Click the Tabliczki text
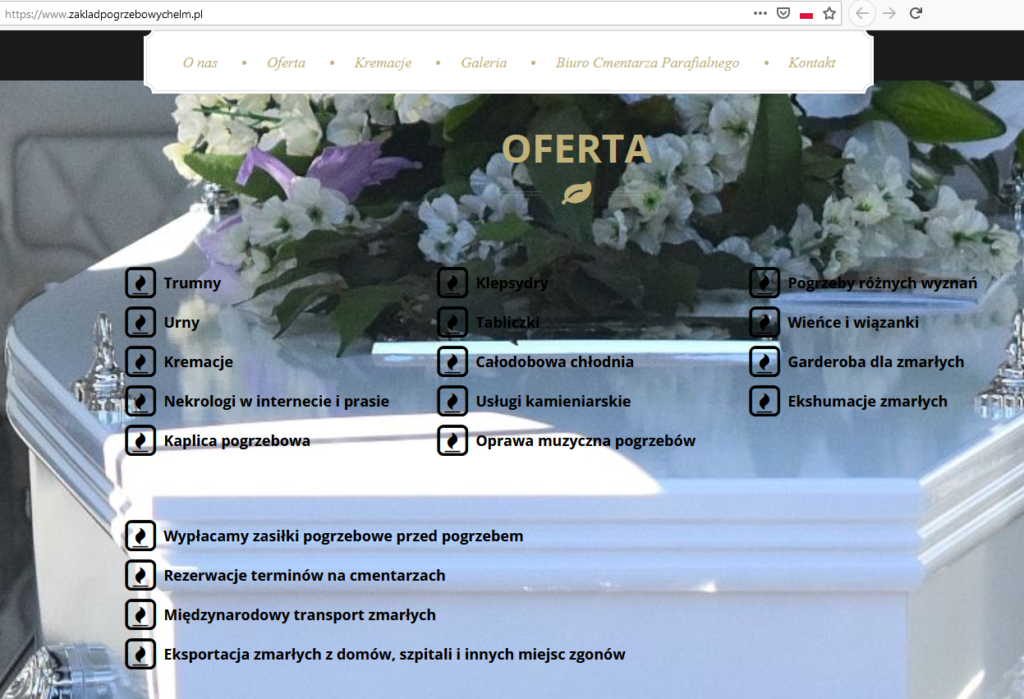The height and width of the screenshot is (699, 1024). click(x=507, y=322)
